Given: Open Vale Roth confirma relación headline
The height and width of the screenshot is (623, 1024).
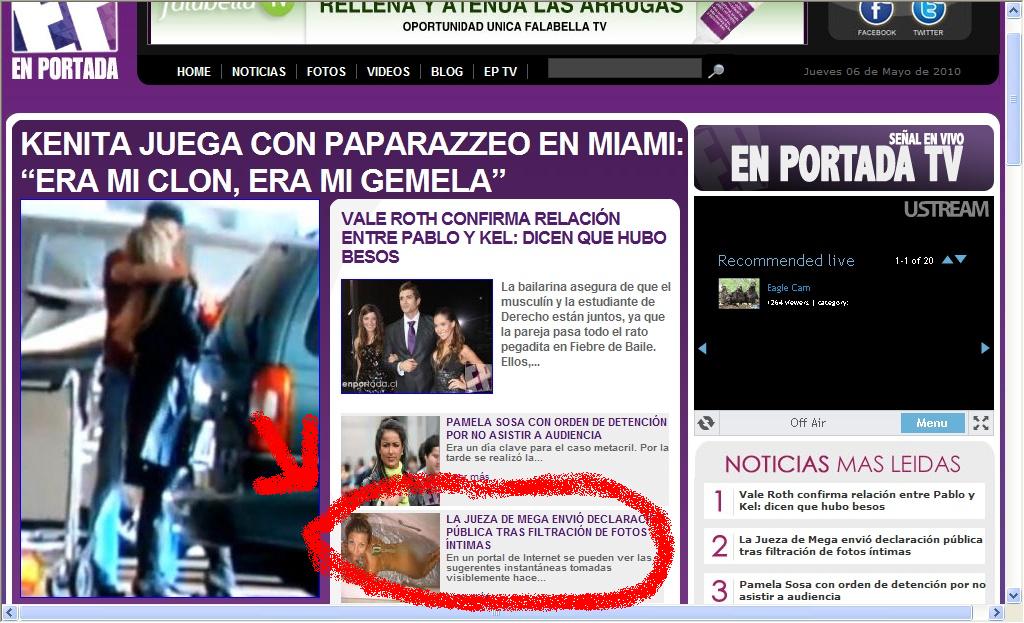Looking at the screenshot, I should point(504,237).
